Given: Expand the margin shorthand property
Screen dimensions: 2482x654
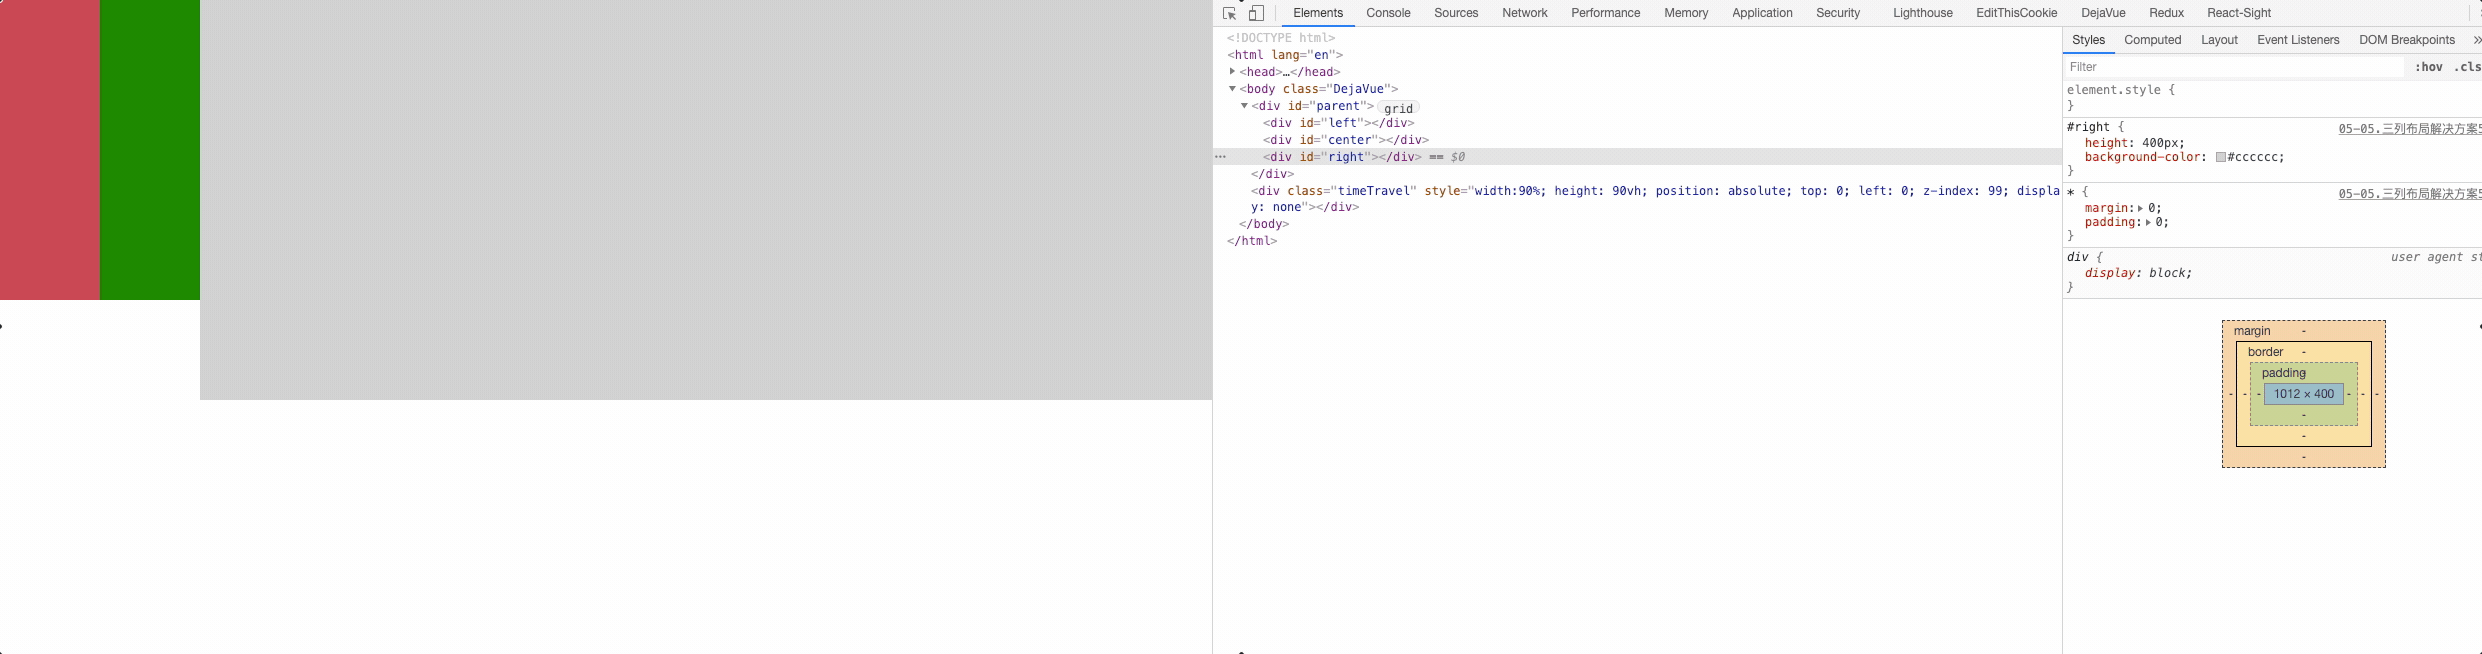Looking at the screenshot, I should [x=2140, y=208].
